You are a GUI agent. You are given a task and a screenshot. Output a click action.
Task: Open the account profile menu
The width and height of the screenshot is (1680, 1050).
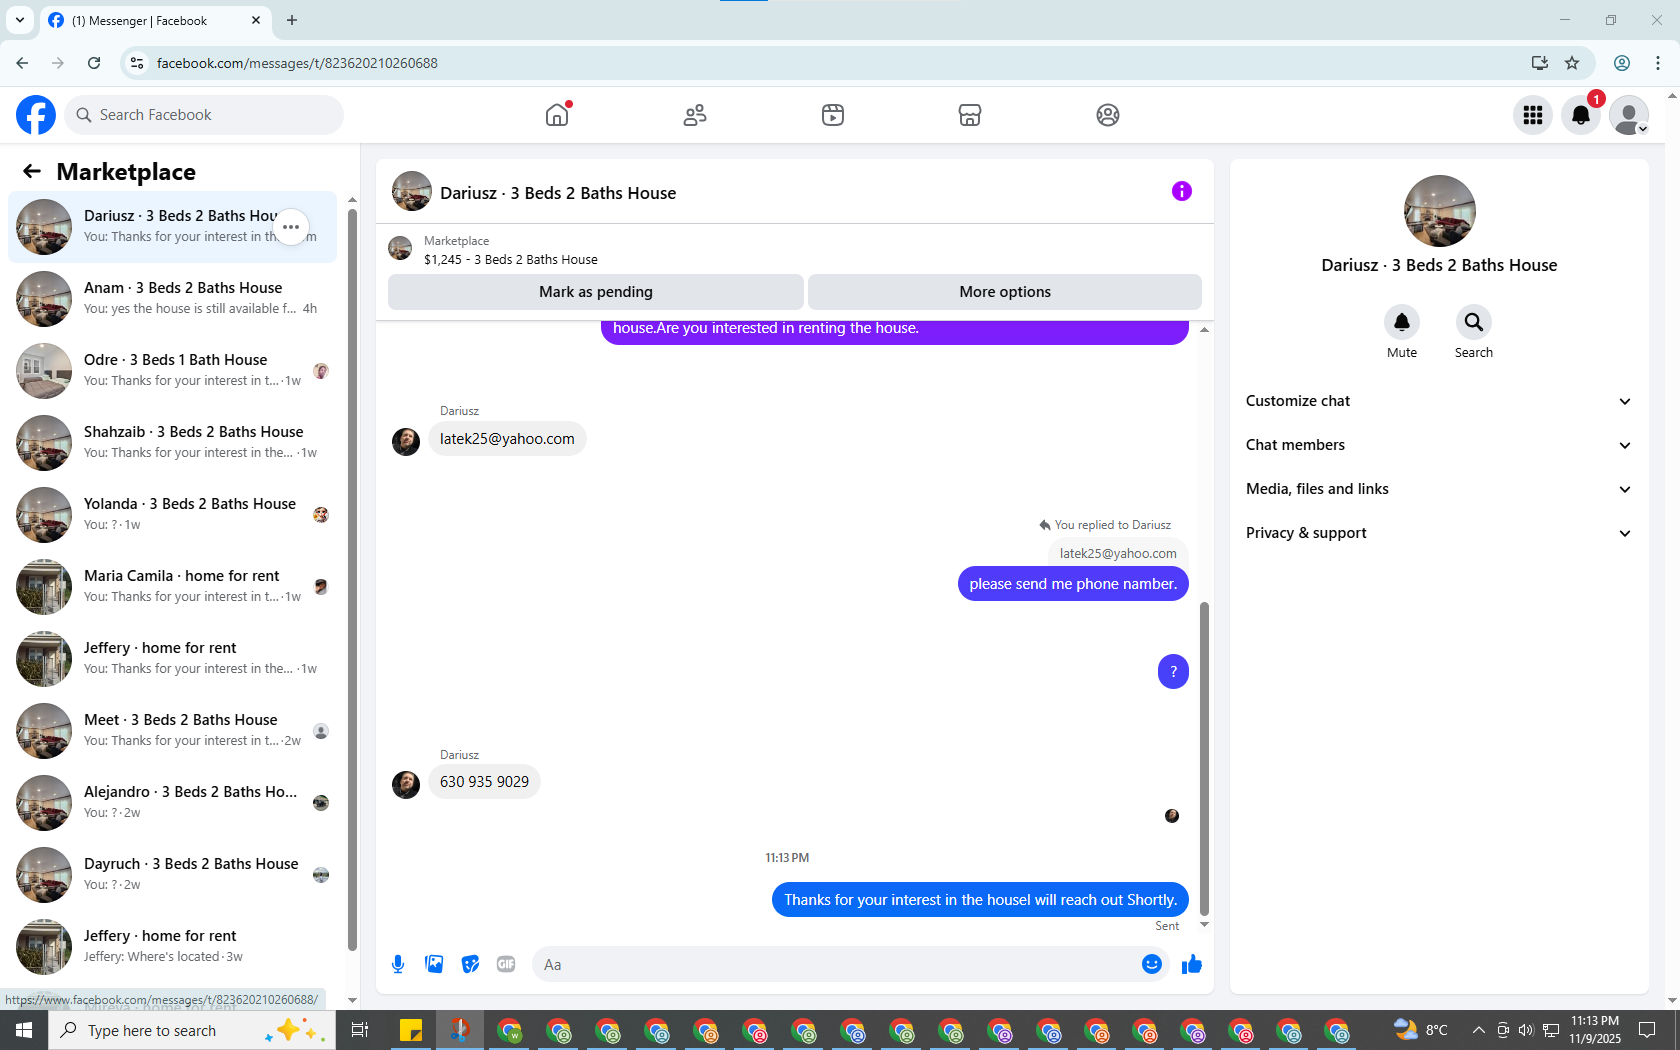coord(1629,115)
